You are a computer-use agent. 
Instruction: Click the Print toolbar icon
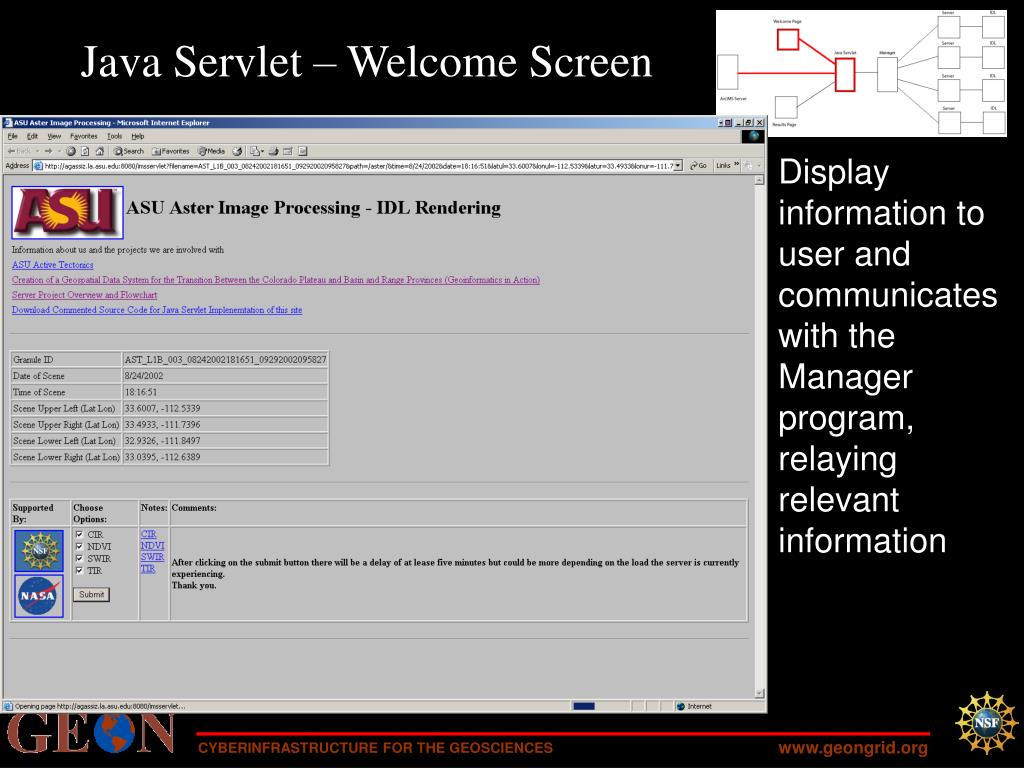click(x=273, y=151)
